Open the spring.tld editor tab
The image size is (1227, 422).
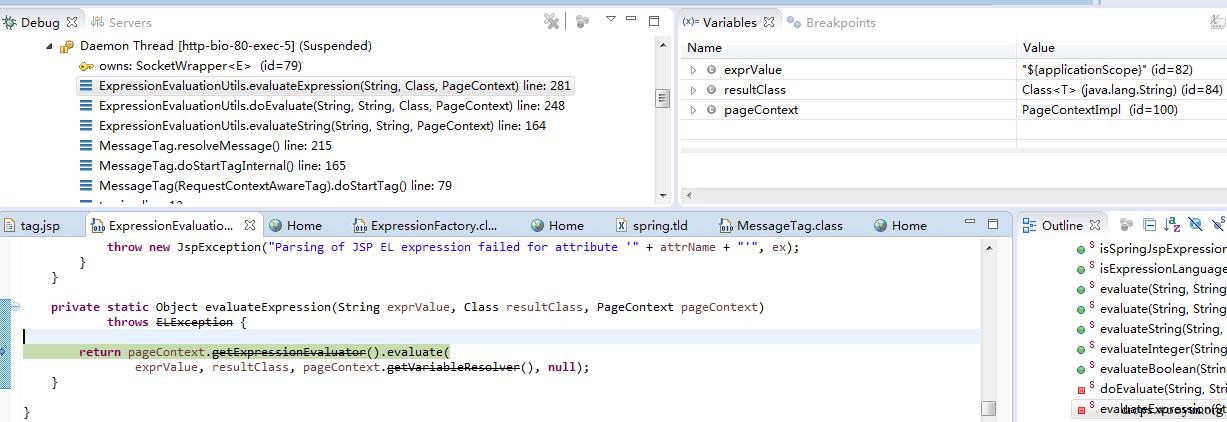659,226
